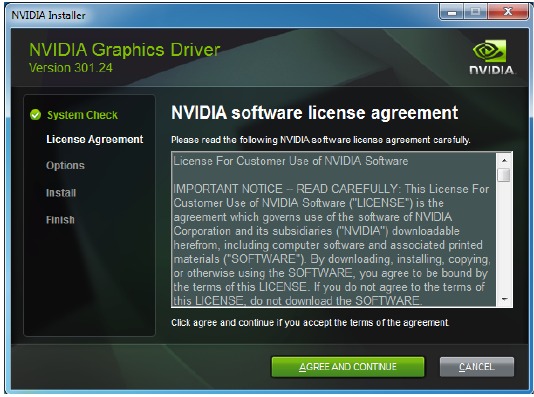The height and width of the screenshot is (397, 534).
Task: Click the 'NVIDIA Graphics Driver' heading
Action: (125, 50)
